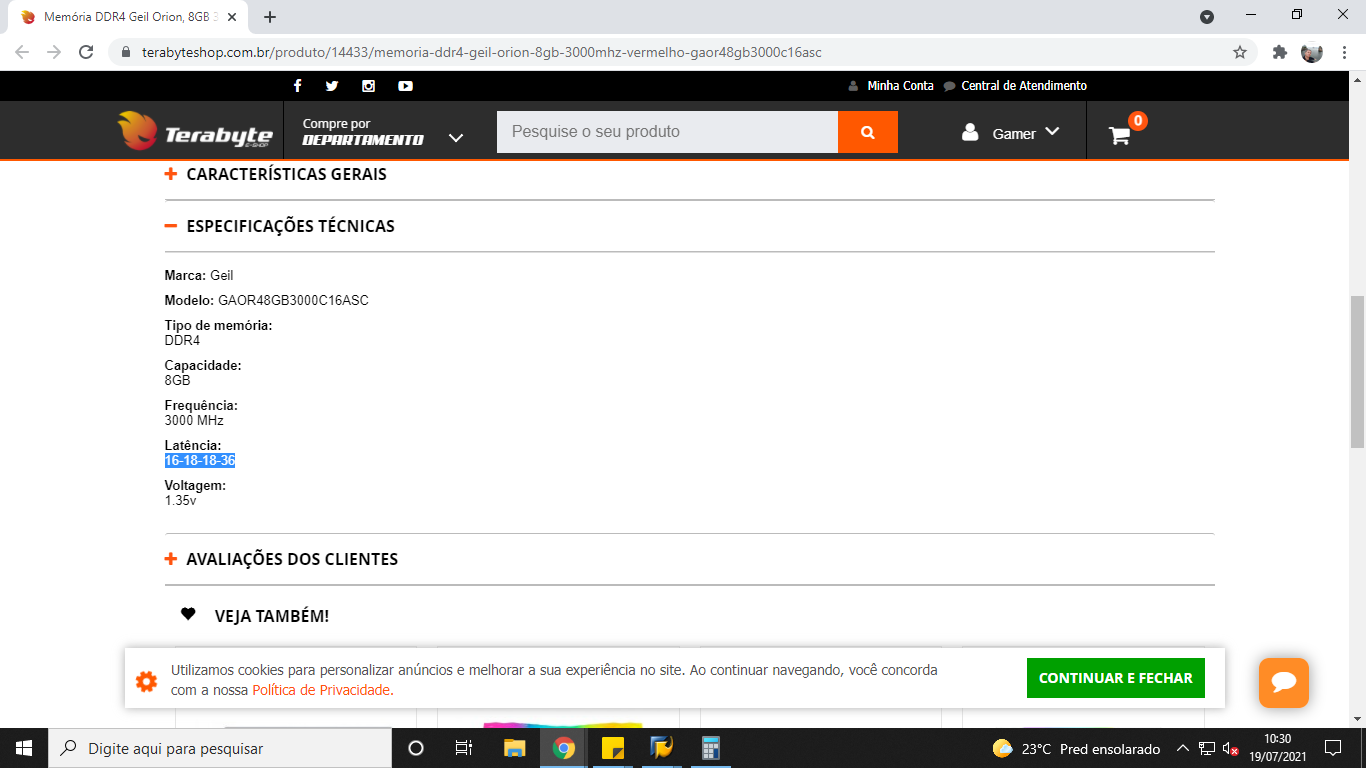Screen dimensions: 1366x768
Task: Click the Veja Também heading
Action: [x=271, y=616]
